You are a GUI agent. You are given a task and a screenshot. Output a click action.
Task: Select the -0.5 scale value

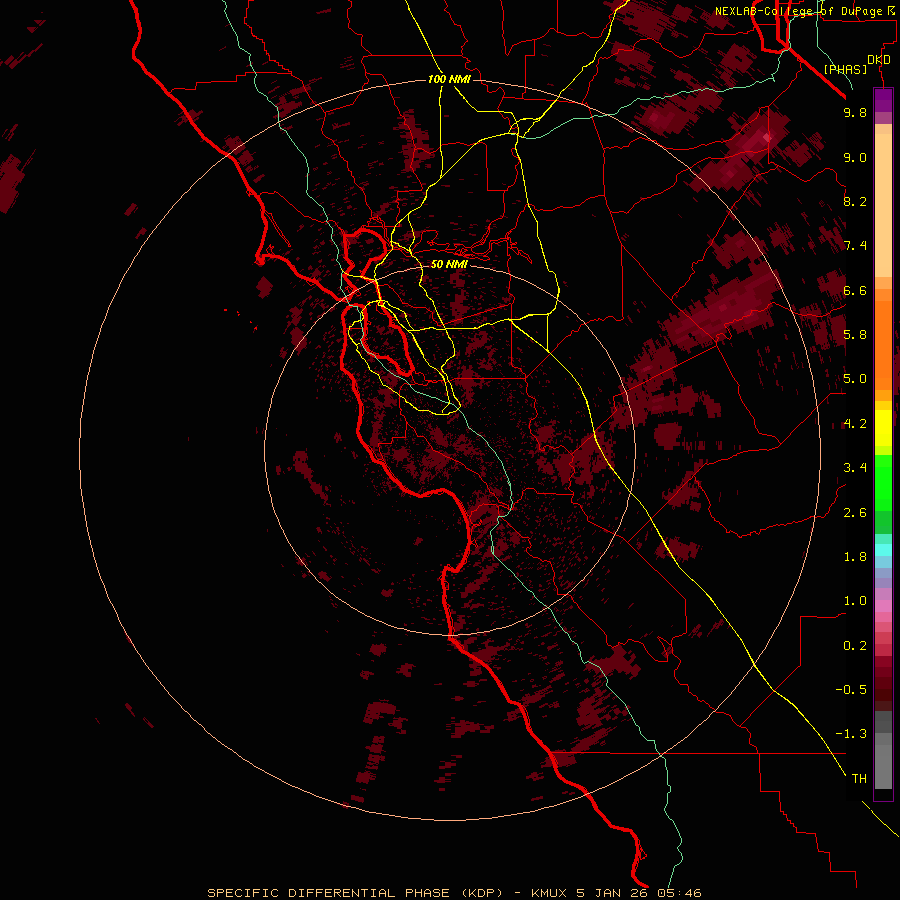click(x=851, y=690)
